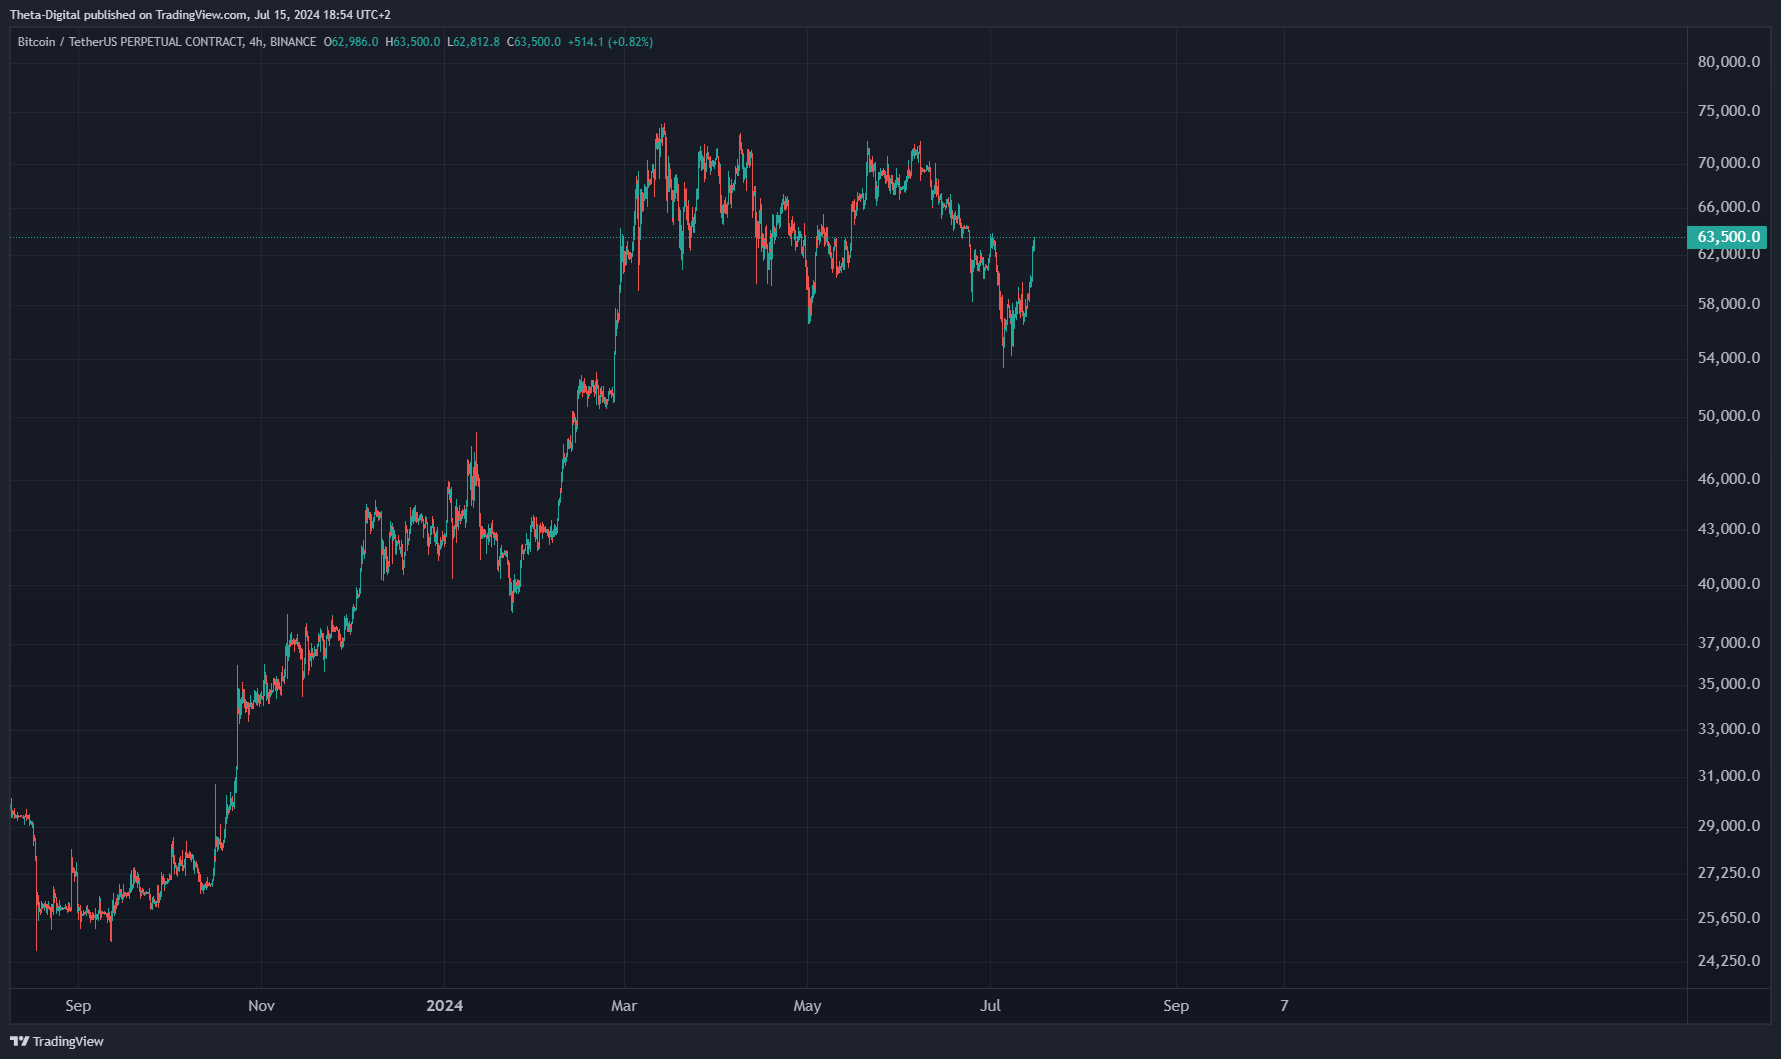
Task: Click the close value C63,500.0
Action: 534,42
